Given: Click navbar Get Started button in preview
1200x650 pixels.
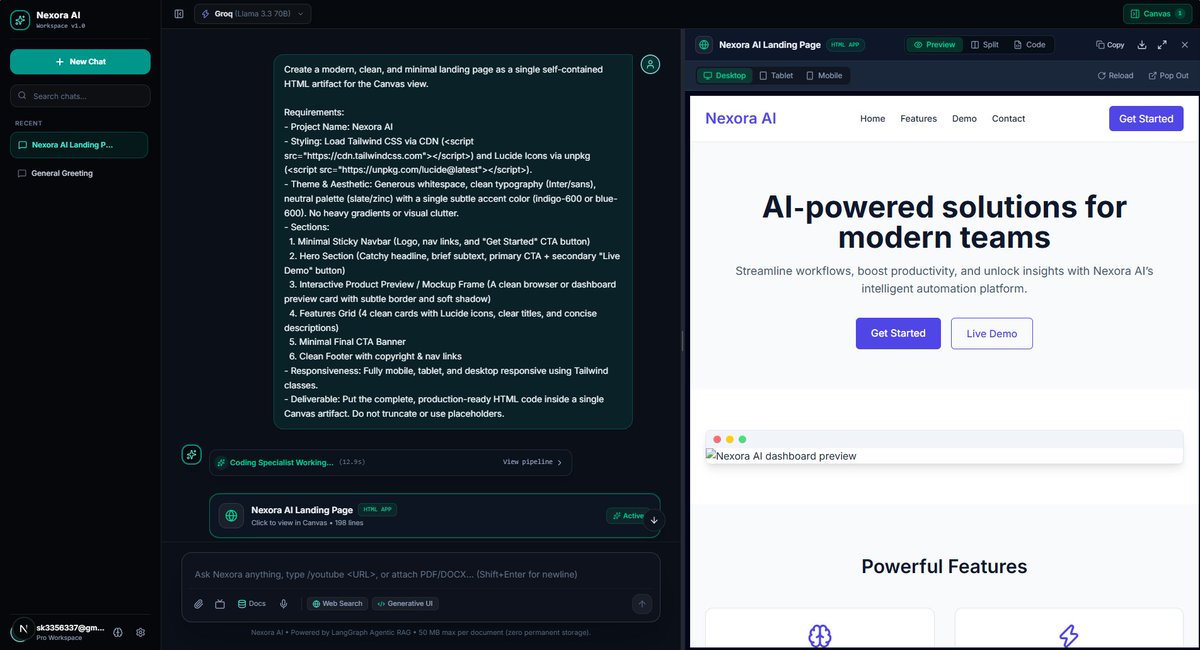Looking at the screenshot, I should pyautogui.click(x=1146, y=118).
